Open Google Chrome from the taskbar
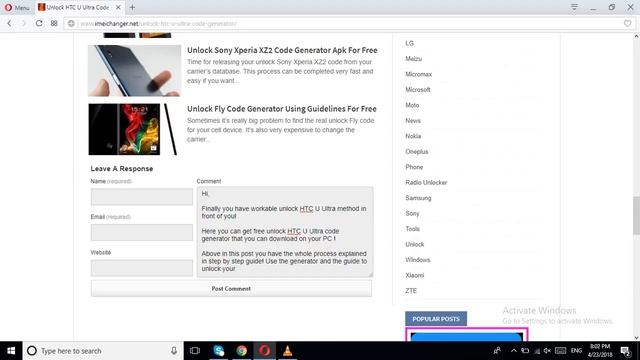The image size is (640, 360). 242,351
